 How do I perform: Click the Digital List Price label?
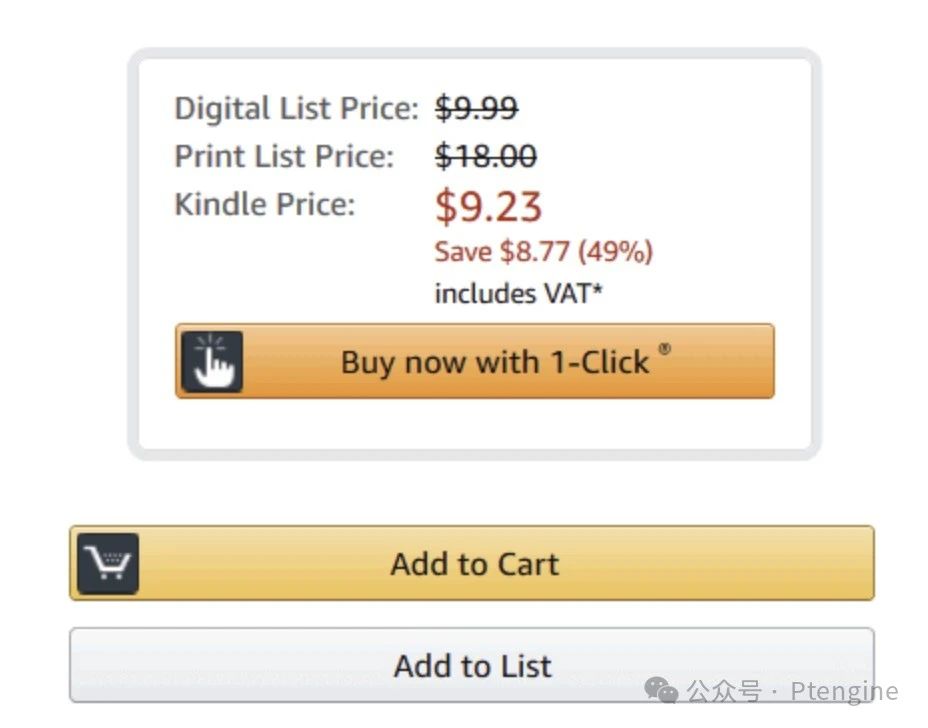coord(296,108)
